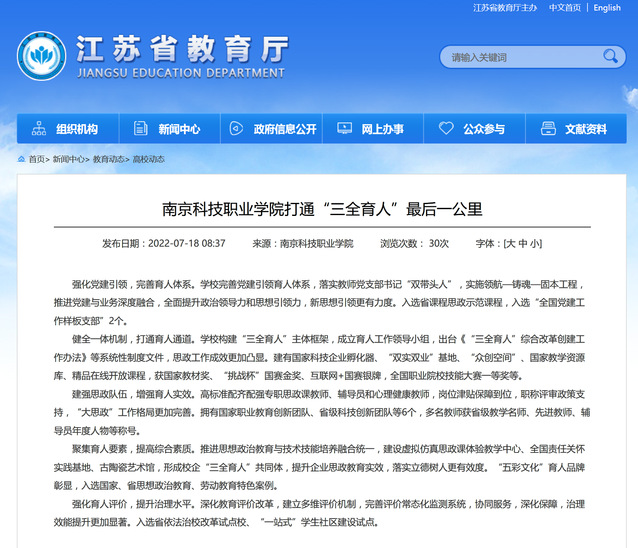
Task: Click paragraph starting 健全一体机制
Action: 320,357
